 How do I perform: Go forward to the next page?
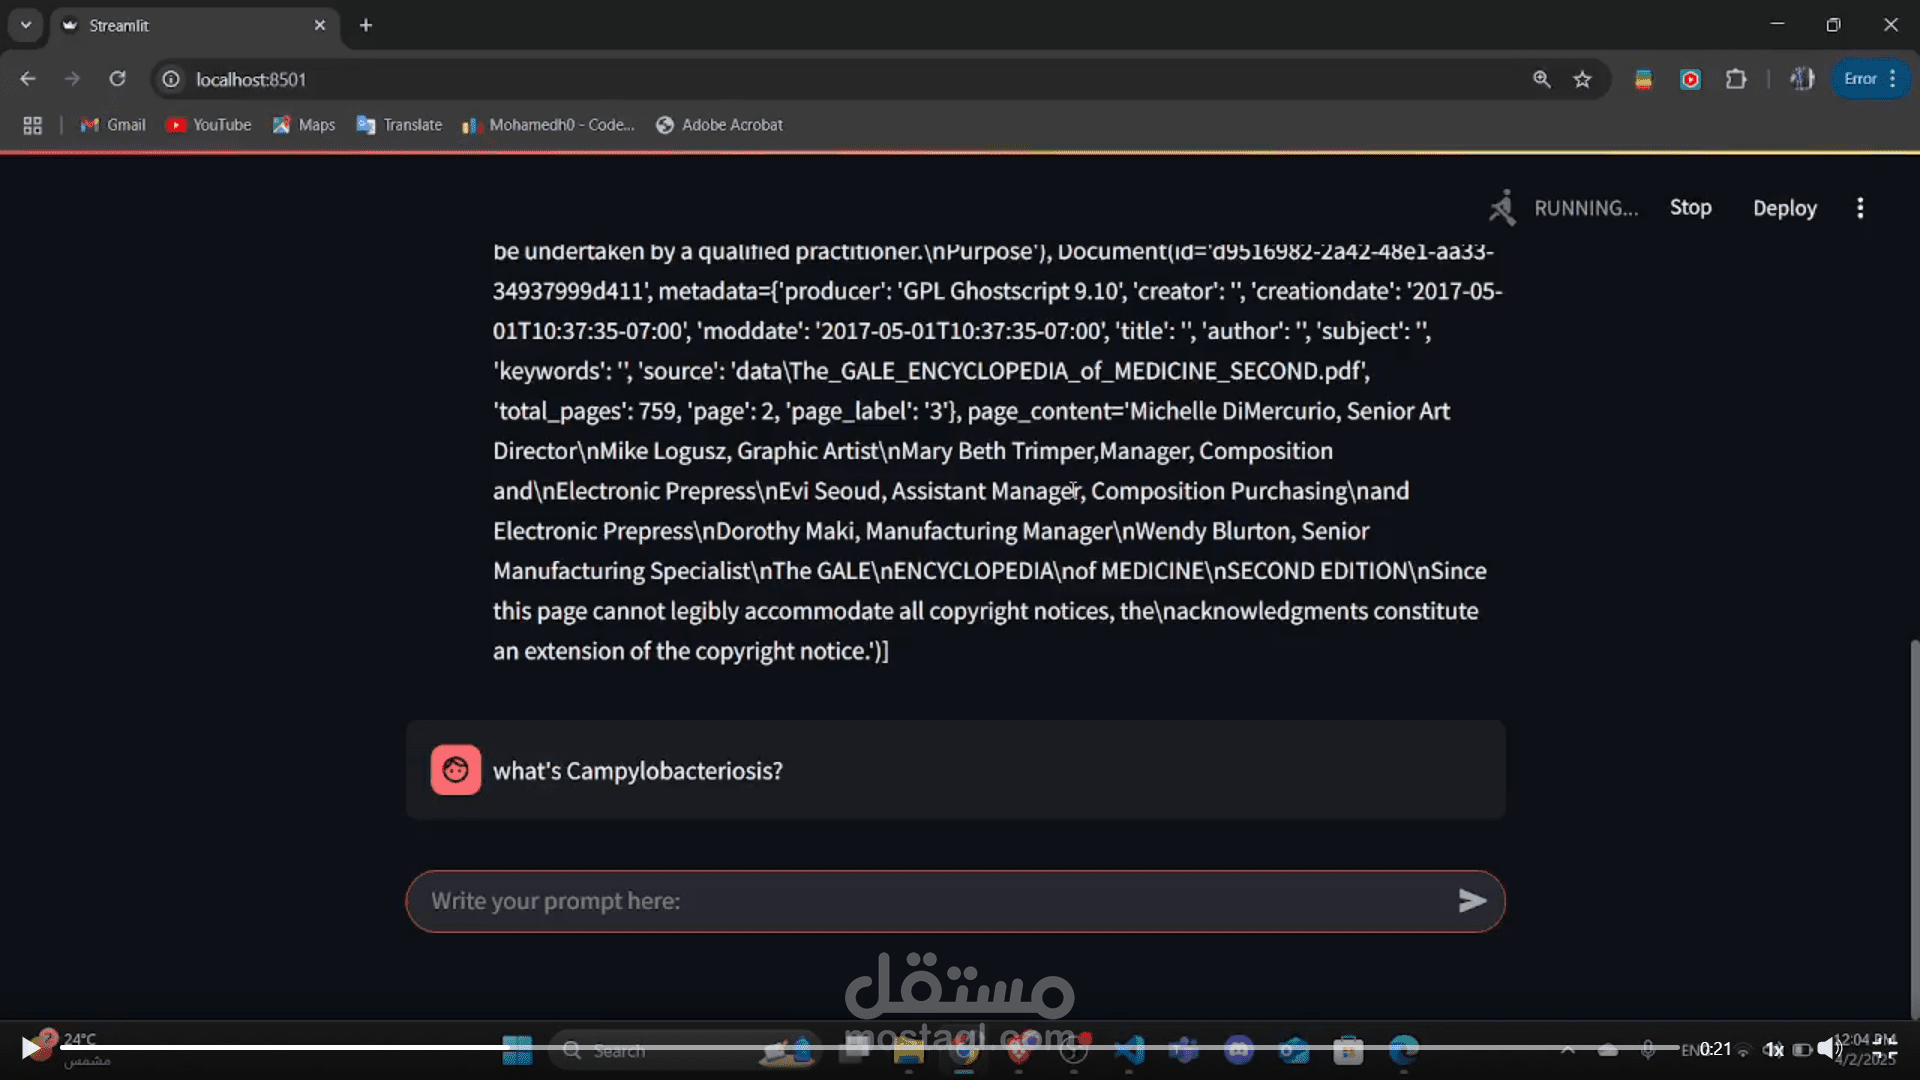72,79
